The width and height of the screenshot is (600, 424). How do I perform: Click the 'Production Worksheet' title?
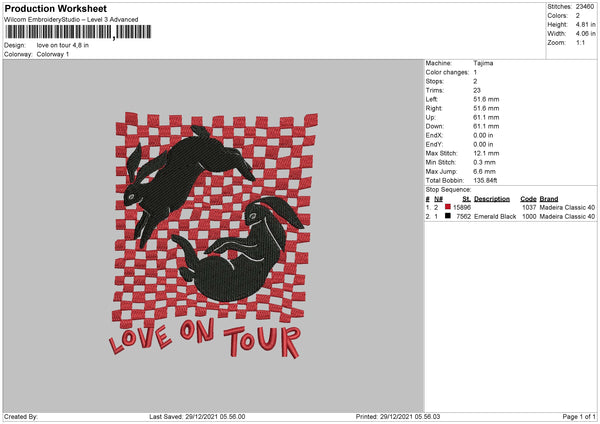click(55, 8)
